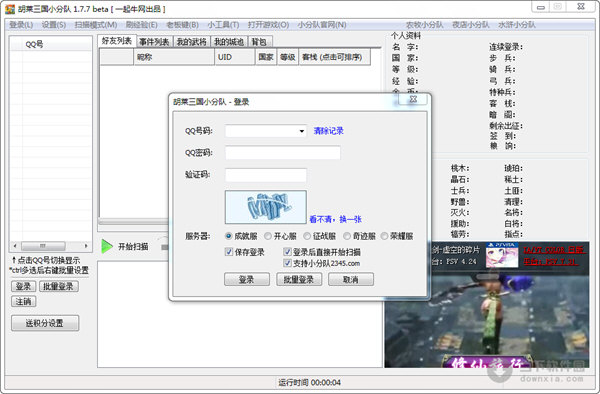
Task: Select the 开心服 server radio button
Action: click(268, 236)
